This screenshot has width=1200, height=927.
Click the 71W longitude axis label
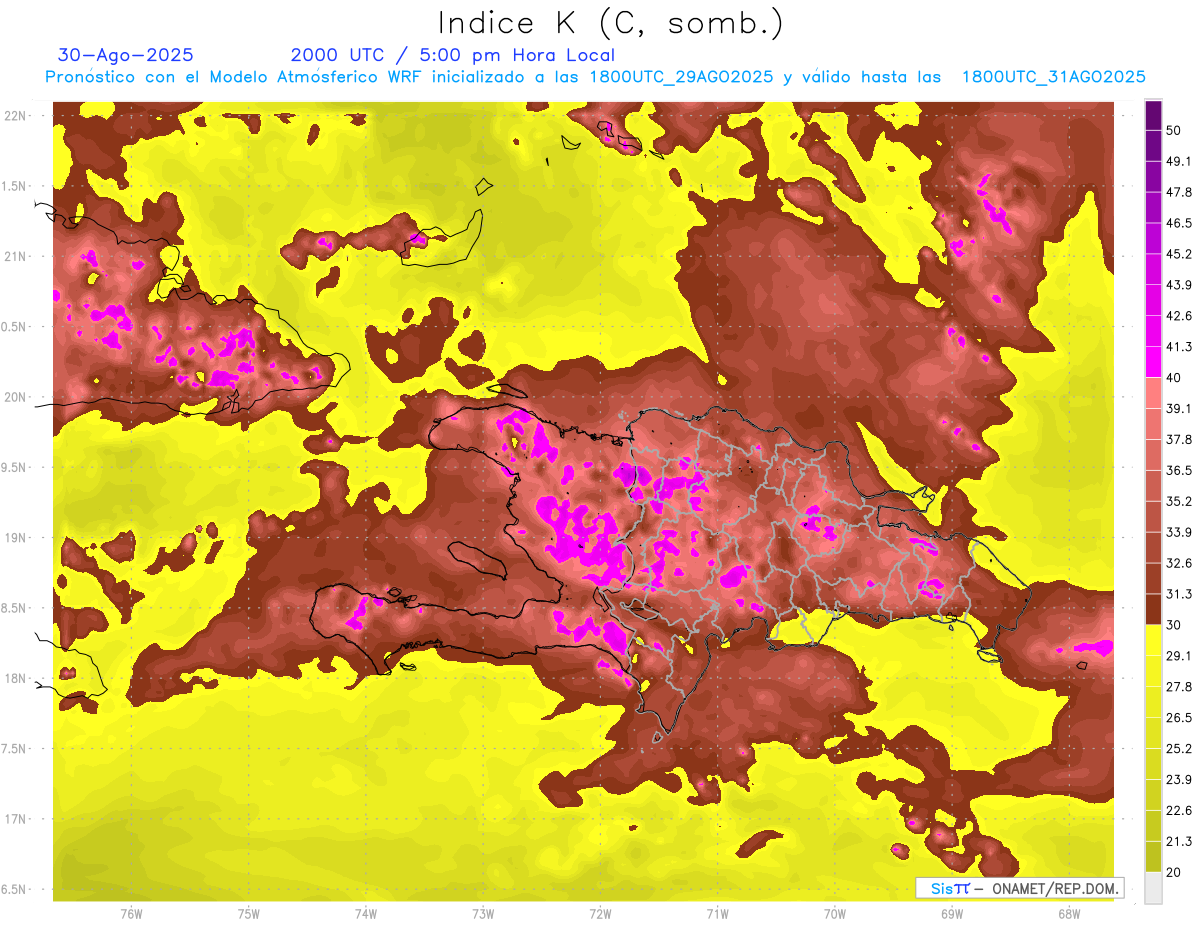(x=717, y=913)
